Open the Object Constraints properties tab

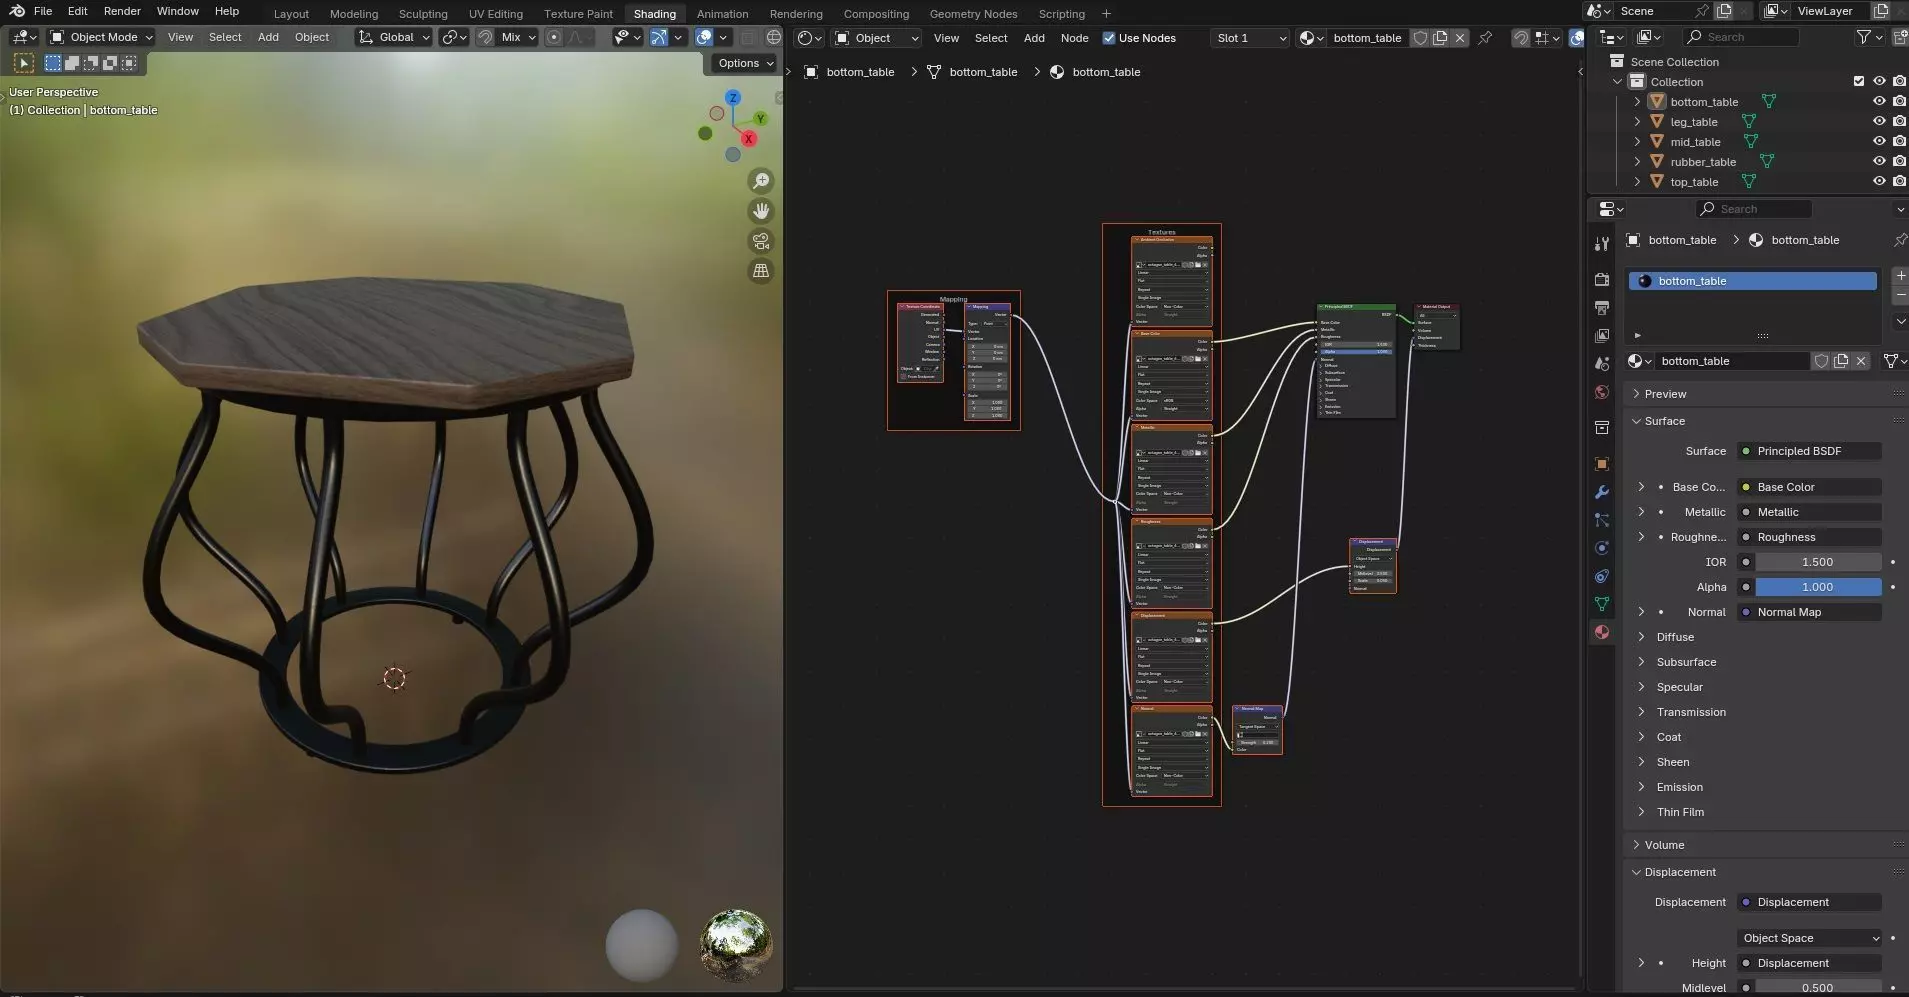point(1602,576)
